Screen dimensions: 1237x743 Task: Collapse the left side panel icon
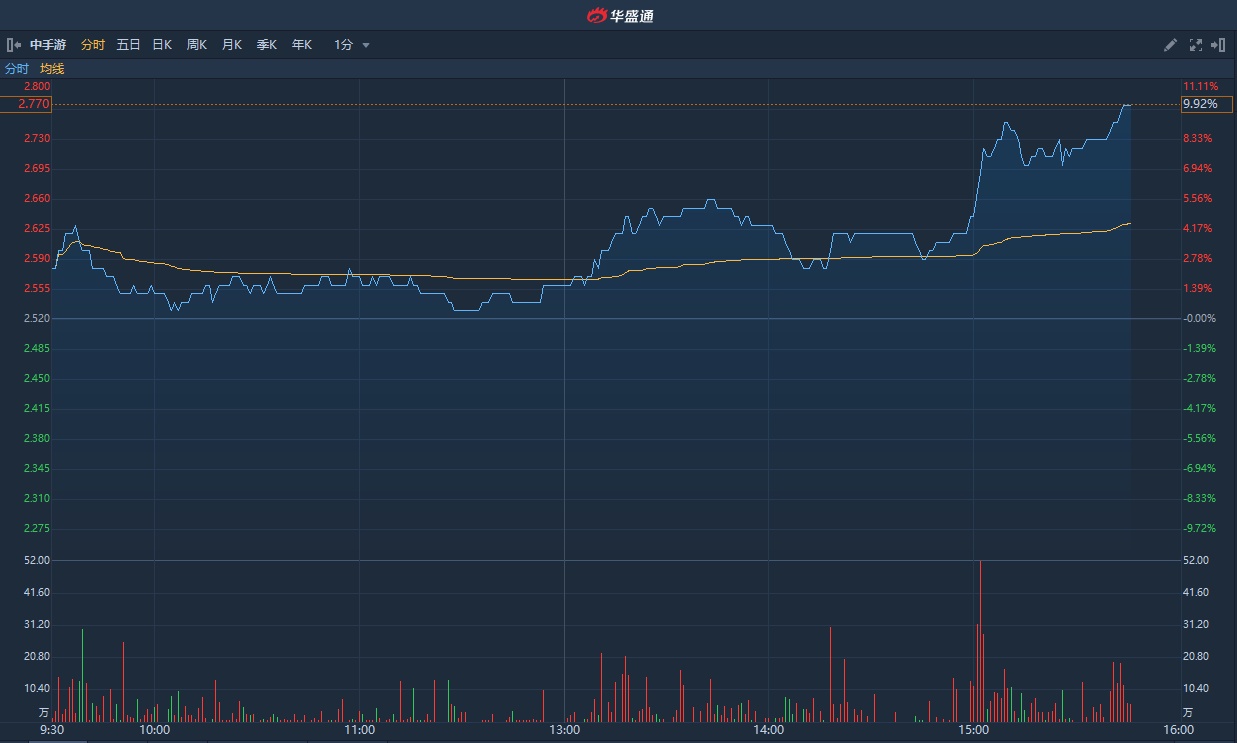[13, 45]
